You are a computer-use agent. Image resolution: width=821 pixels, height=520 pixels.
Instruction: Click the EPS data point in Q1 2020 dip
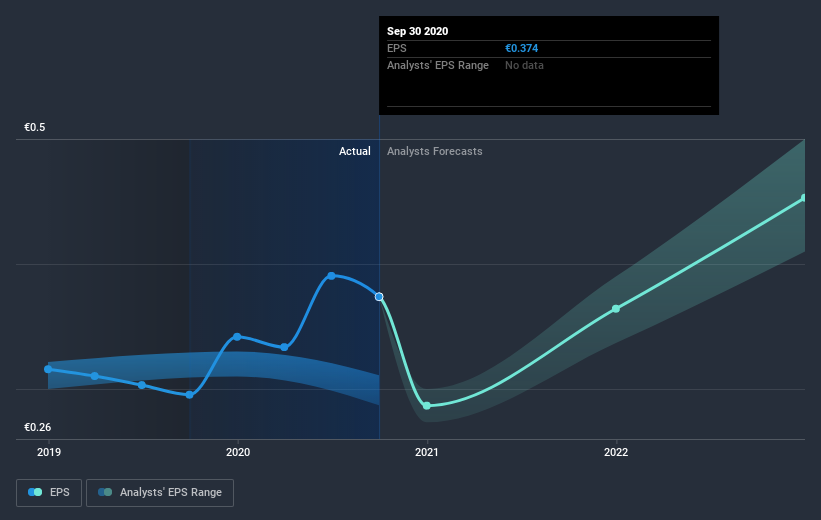[x=284, y=347]
